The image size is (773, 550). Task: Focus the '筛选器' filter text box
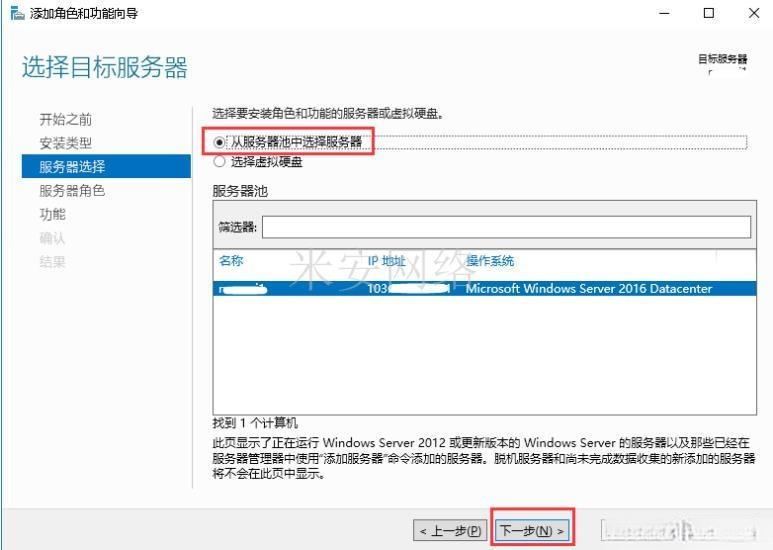tap(505, 227)
